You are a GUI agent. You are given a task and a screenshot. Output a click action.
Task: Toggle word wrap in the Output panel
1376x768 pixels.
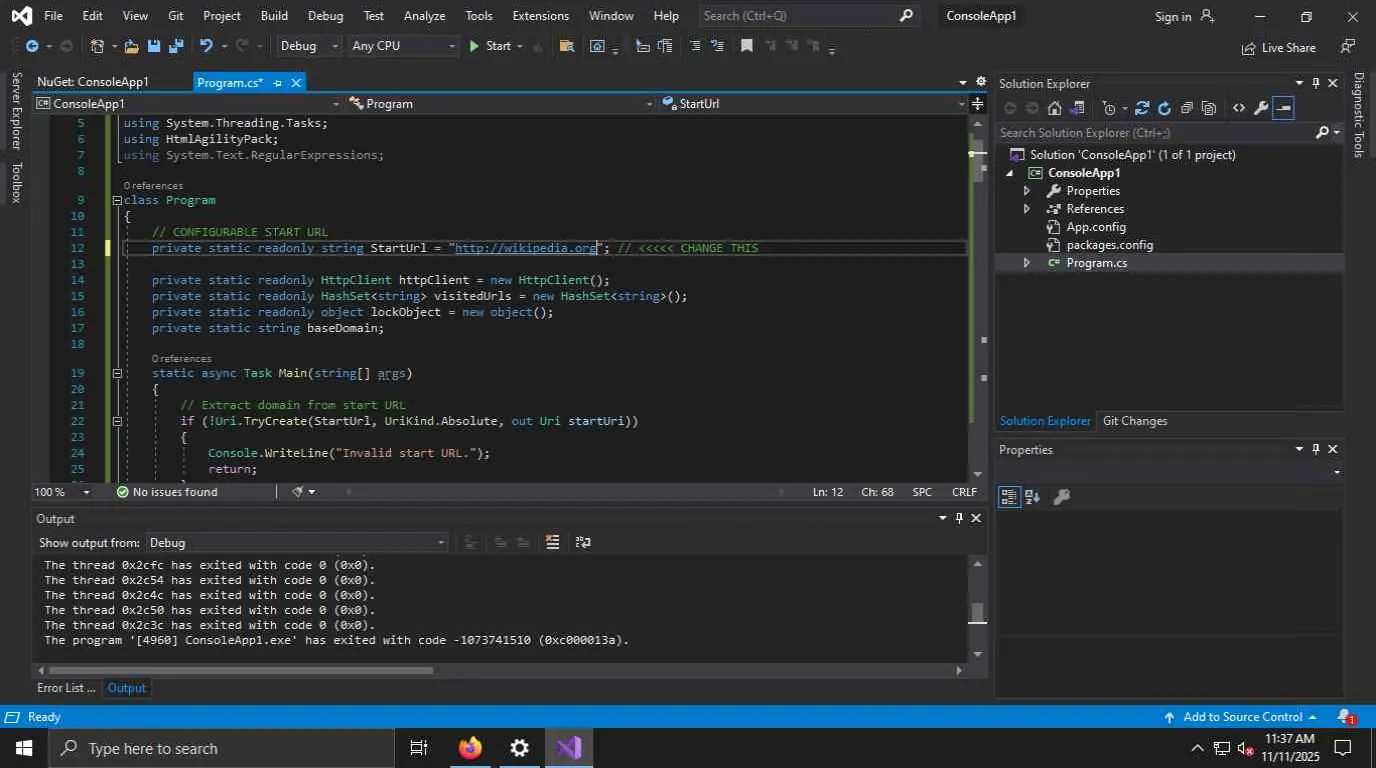pyautogui.click(x=583, y=542)
